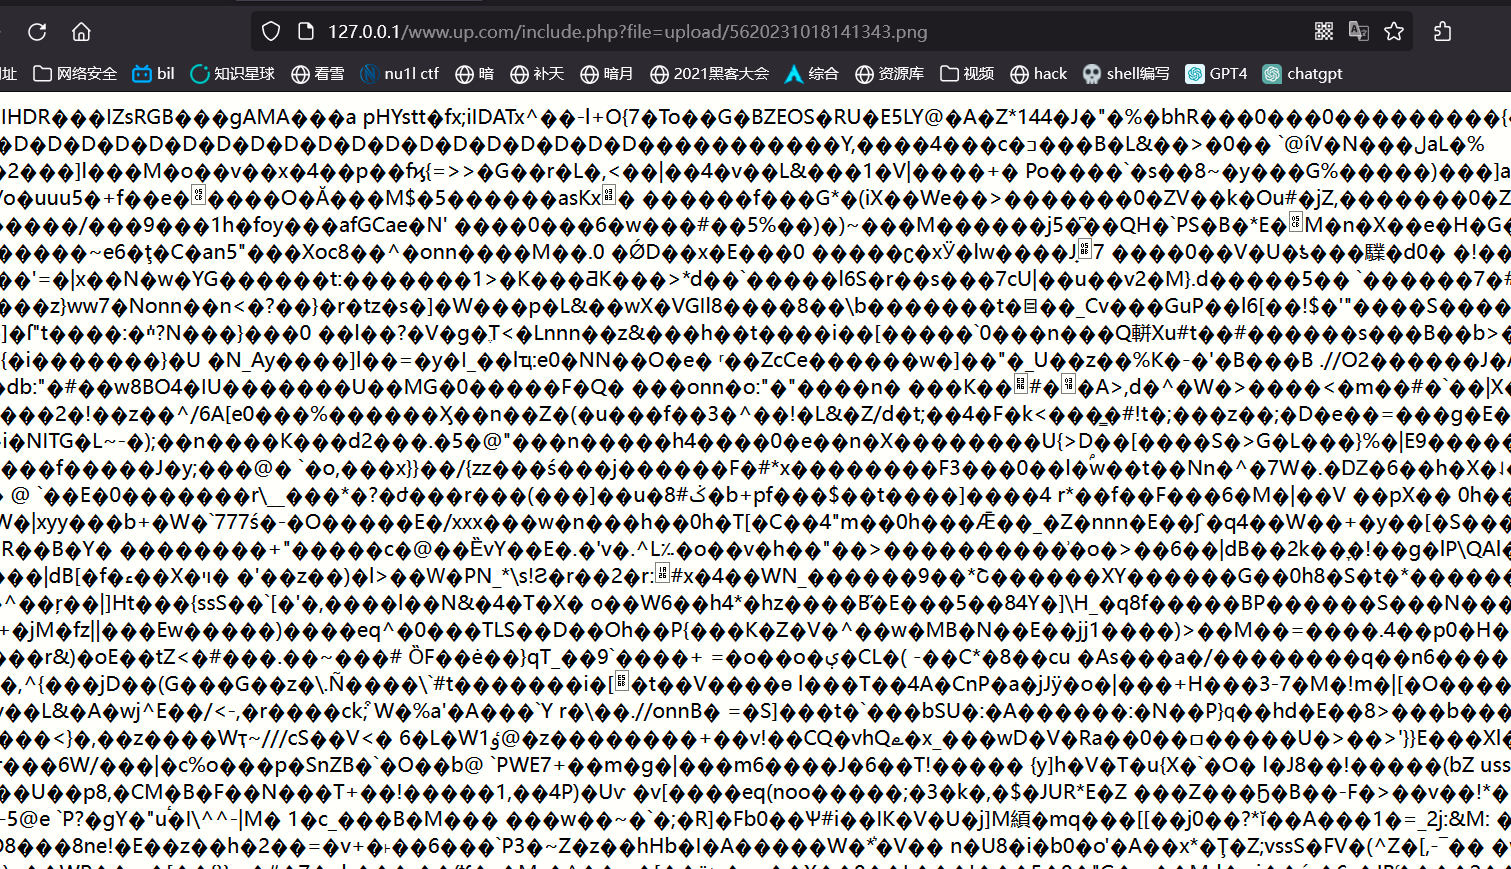Open the 2021黑客大会 bookmark
Viewport: 1511px width, 869px height.
tap(709, 74)
